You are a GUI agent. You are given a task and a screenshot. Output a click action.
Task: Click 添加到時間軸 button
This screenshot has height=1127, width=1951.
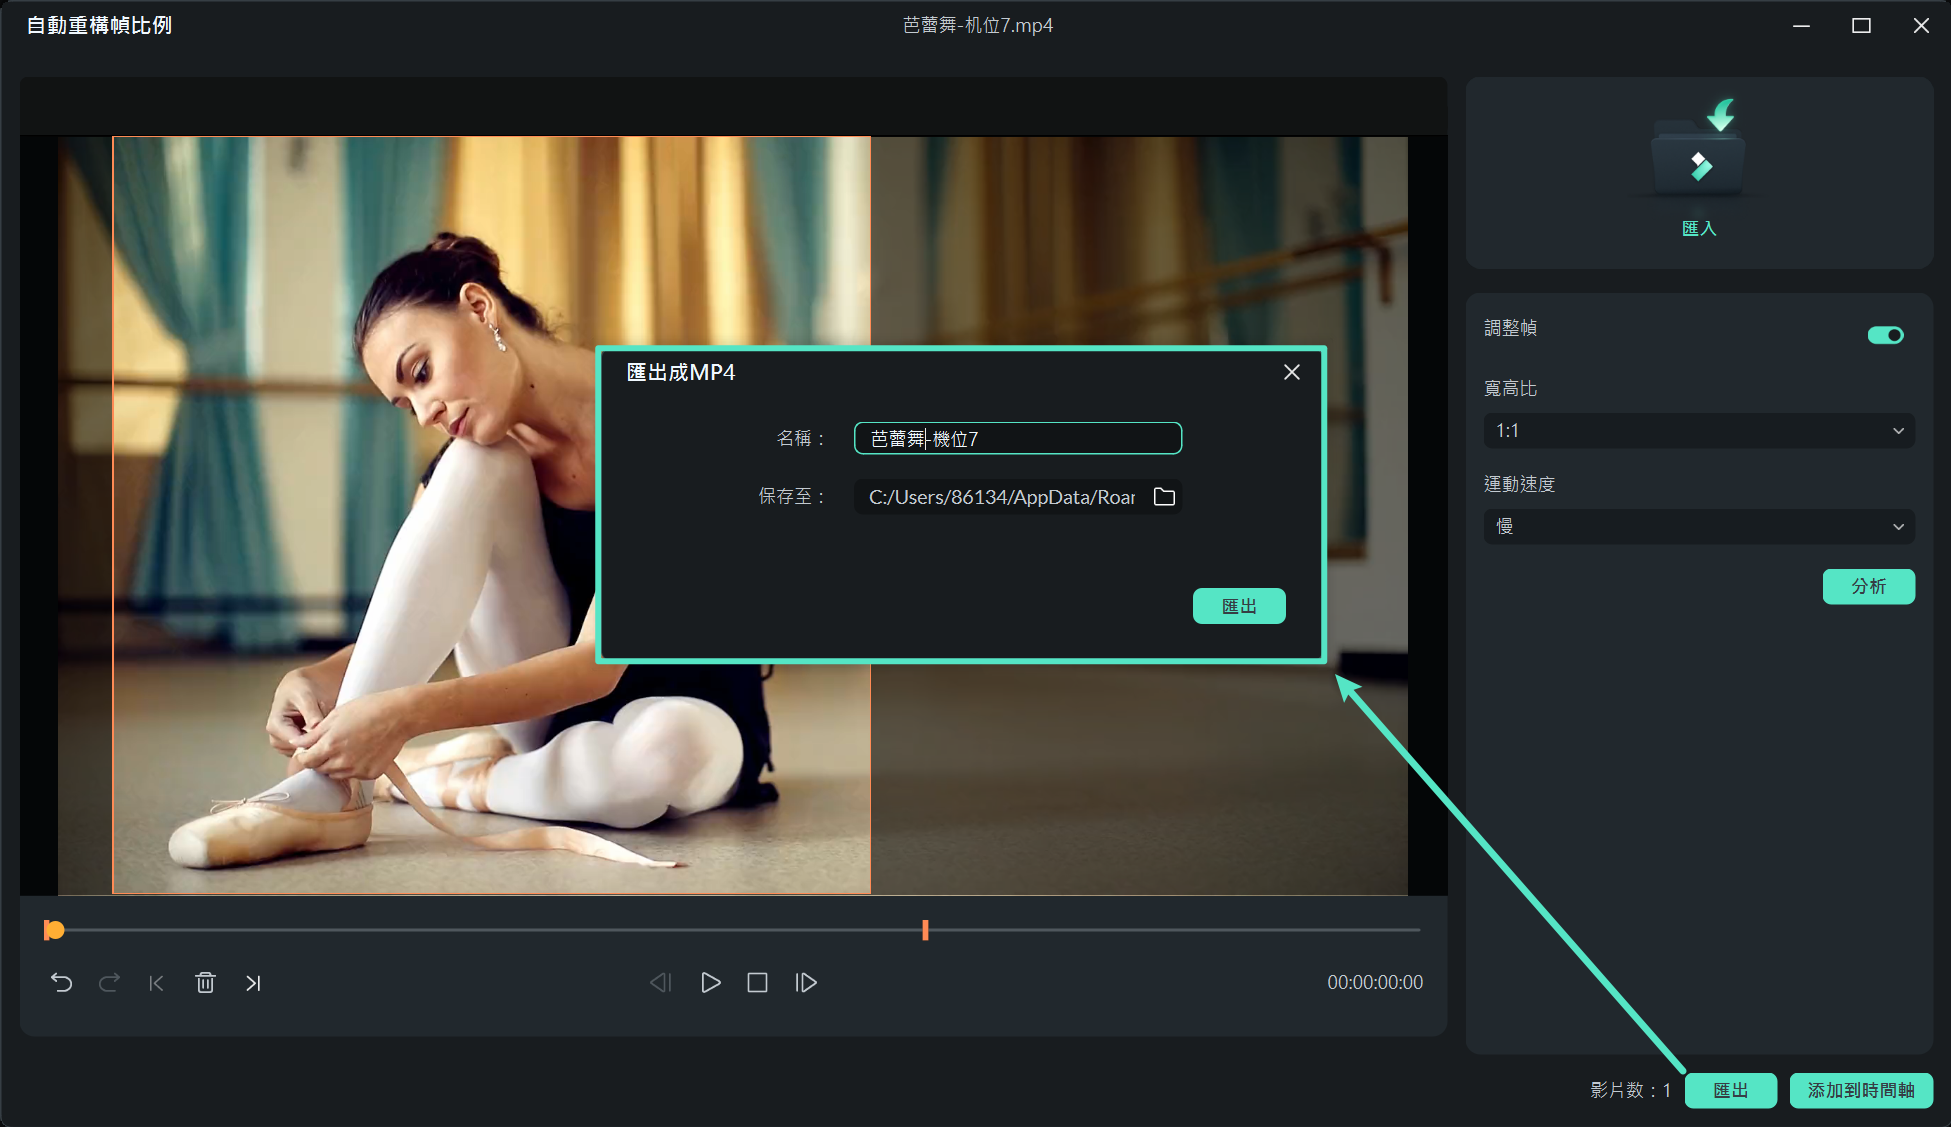(1860, 1090)
